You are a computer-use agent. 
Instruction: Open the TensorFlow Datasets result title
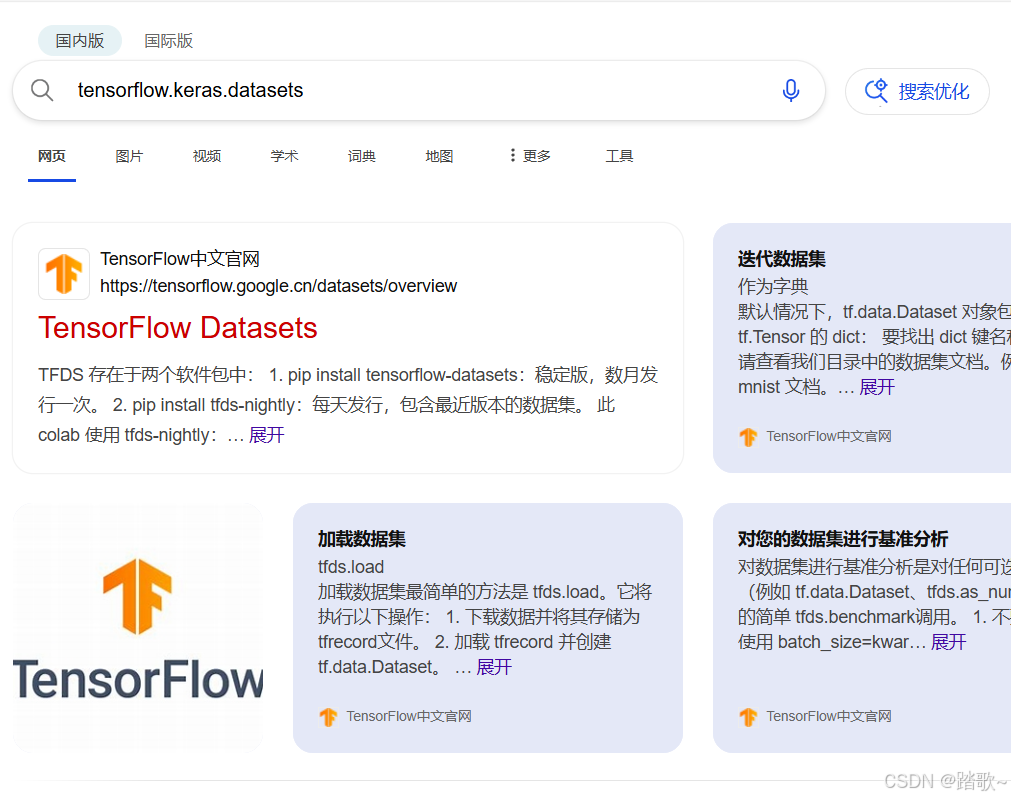pos(178,328)
